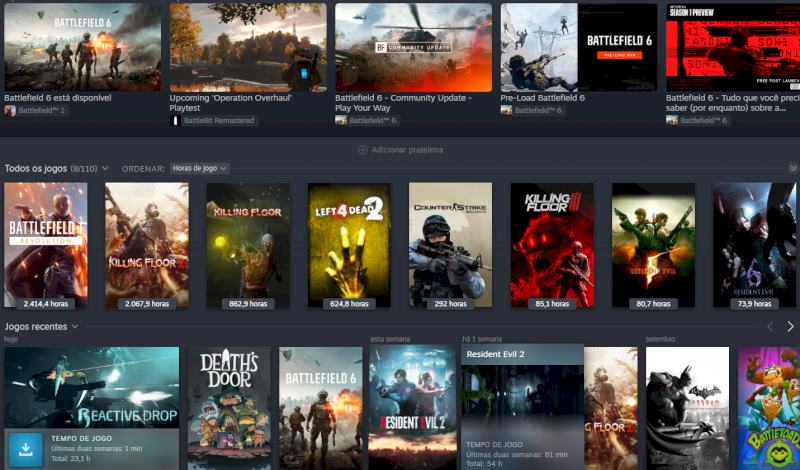Click the '2.067,9 horas' playtime badge

pyautogui.click(x=147, y=304)
